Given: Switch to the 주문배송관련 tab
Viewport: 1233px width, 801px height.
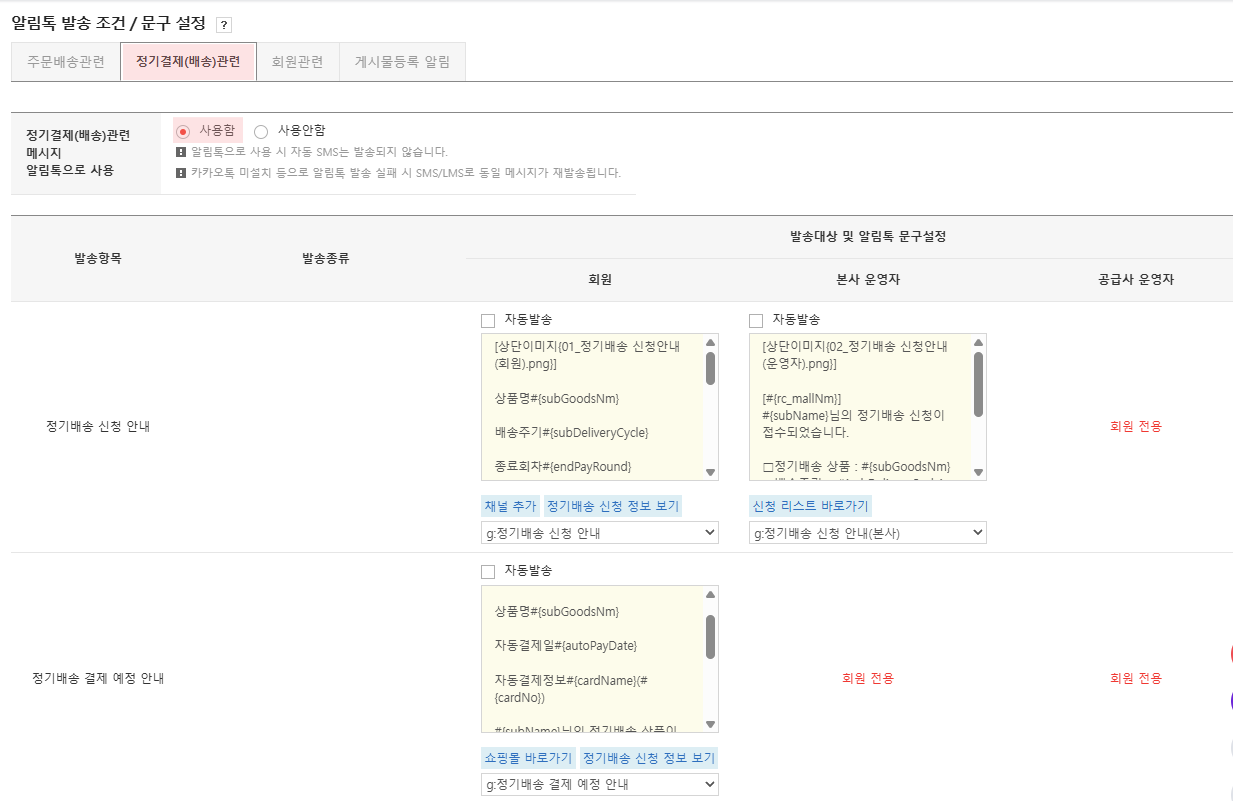Looking at the screenshot, I should click(x=64, y=61).
